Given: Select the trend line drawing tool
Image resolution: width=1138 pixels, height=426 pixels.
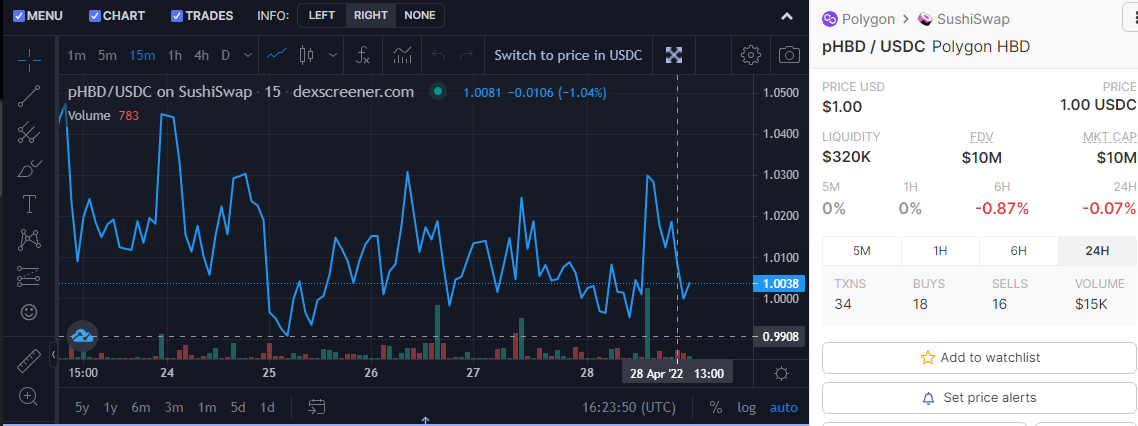Looking at the screenshot, I should [x=29, y=96].
